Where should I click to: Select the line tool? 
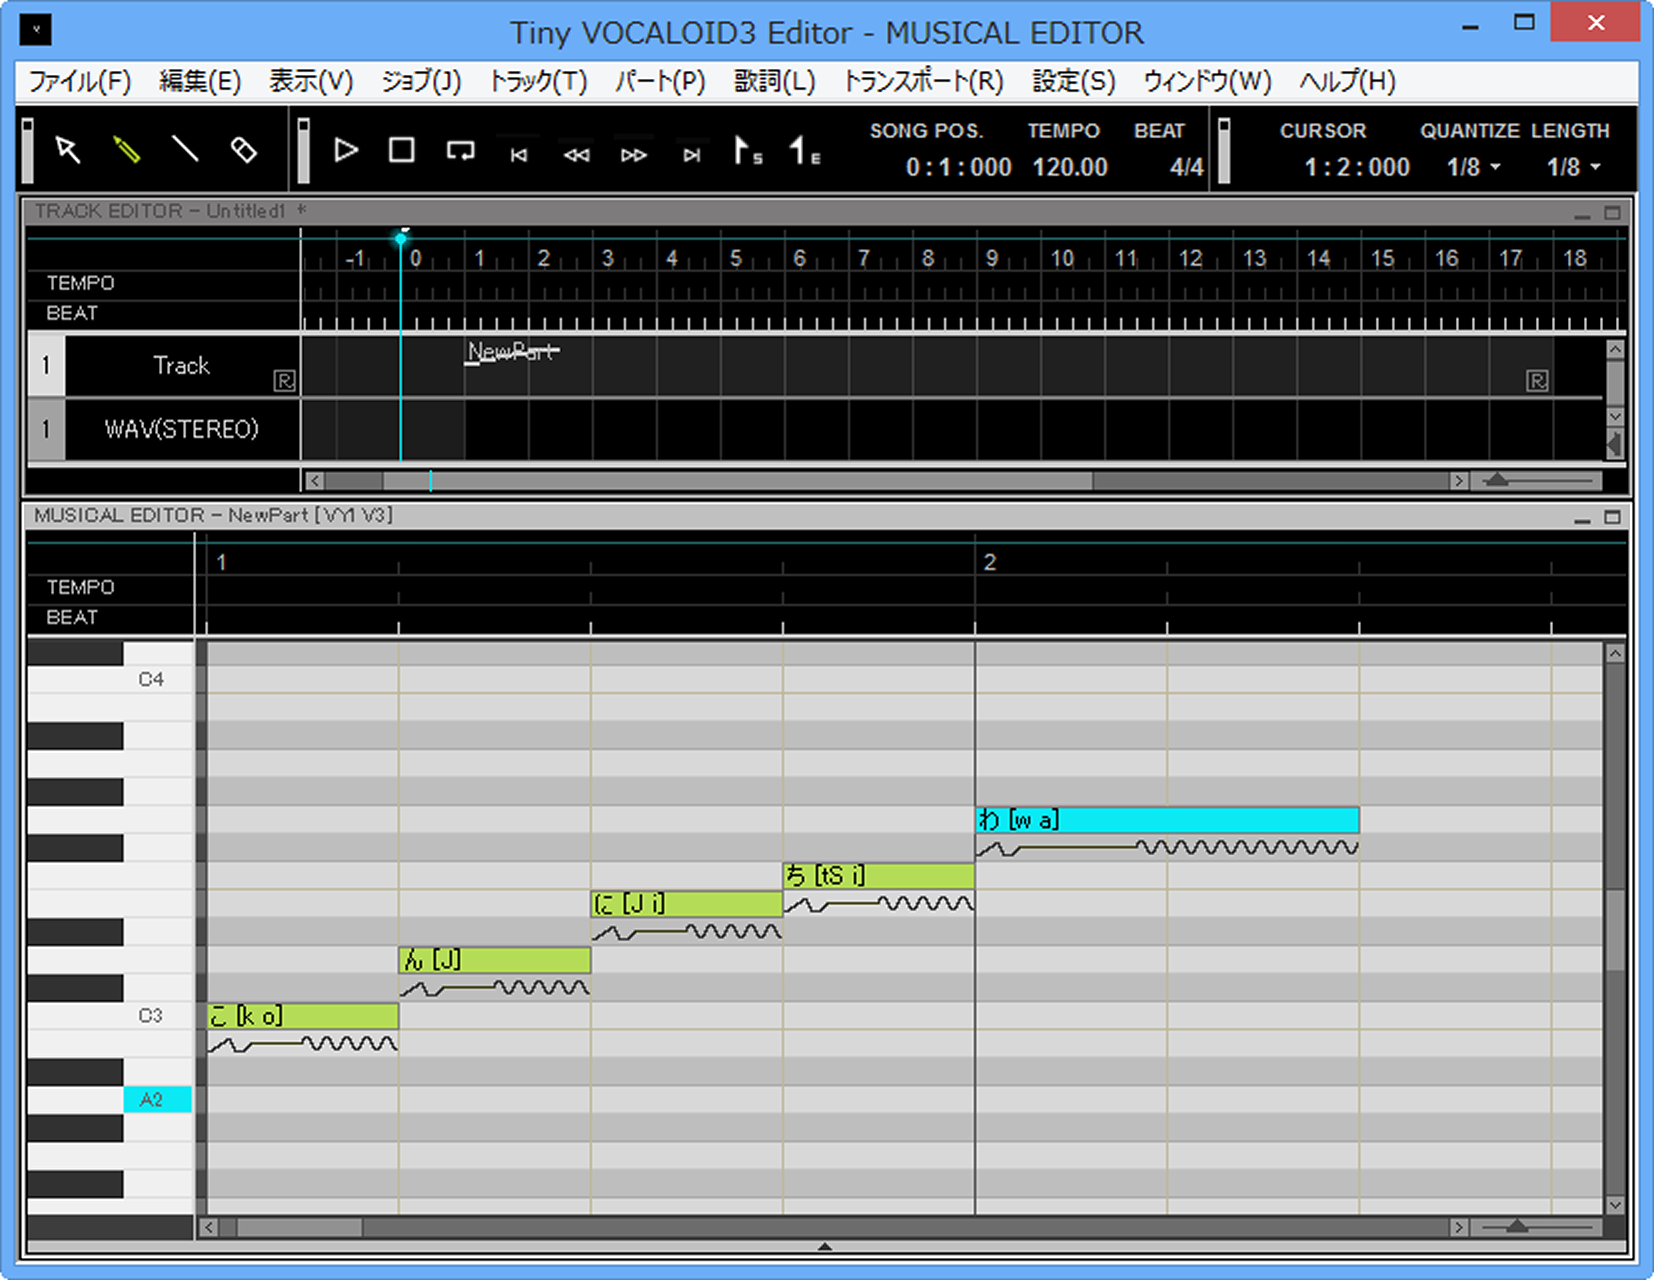pos(185,150)
